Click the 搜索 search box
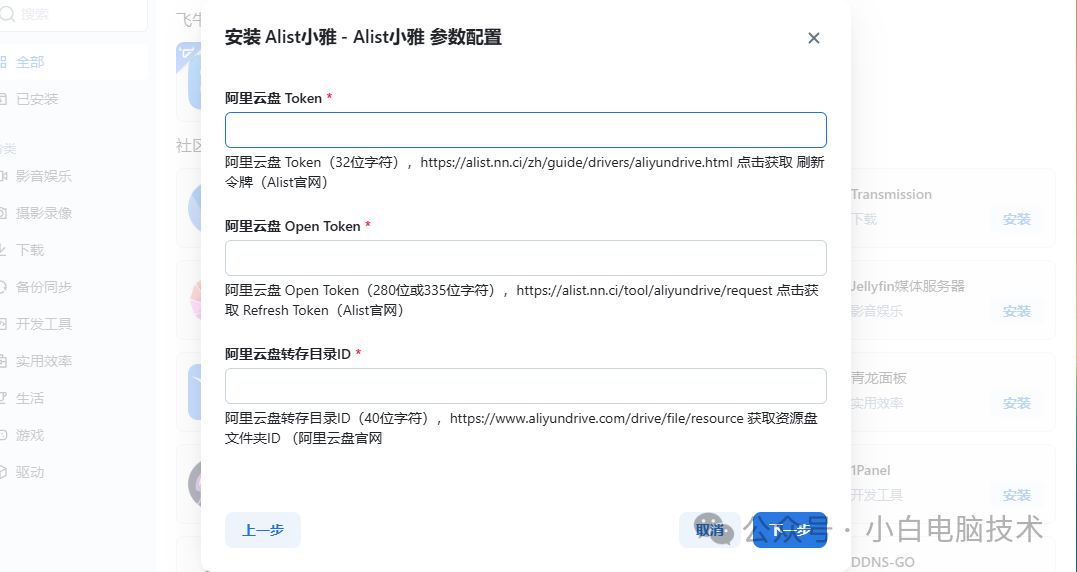 pos(72,14)
